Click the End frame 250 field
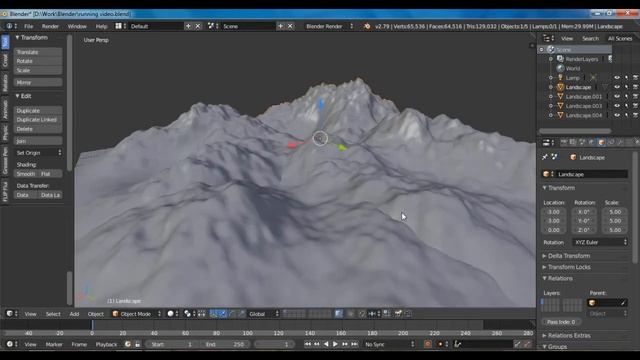This screenshot has height=360, width=640. click(x=224, y=344)
